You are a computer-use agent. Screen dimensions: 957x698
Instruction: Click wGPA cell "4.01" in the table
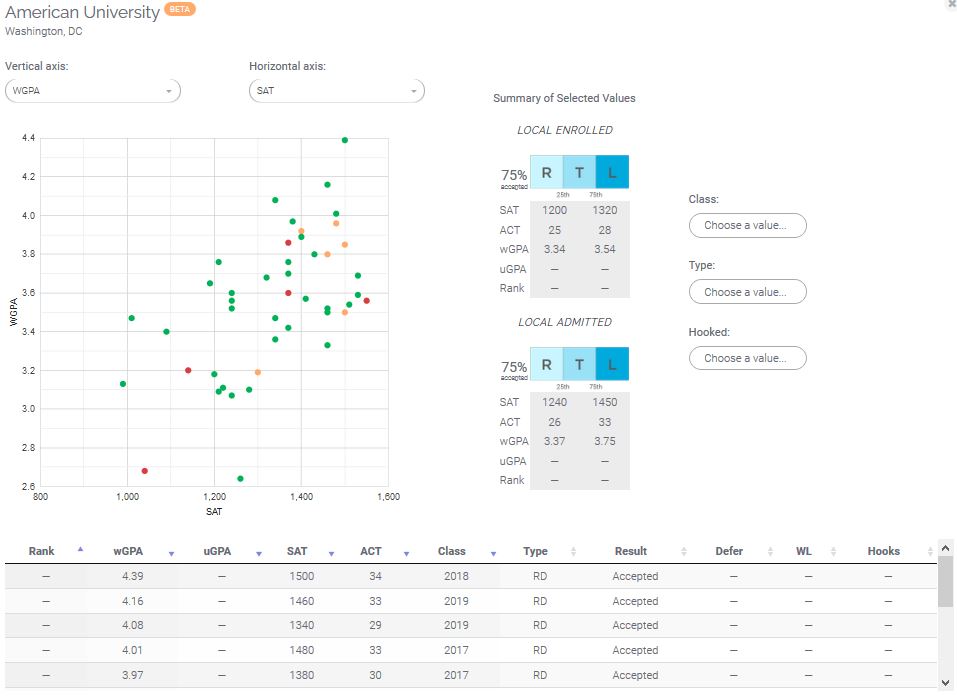(132, 650)
